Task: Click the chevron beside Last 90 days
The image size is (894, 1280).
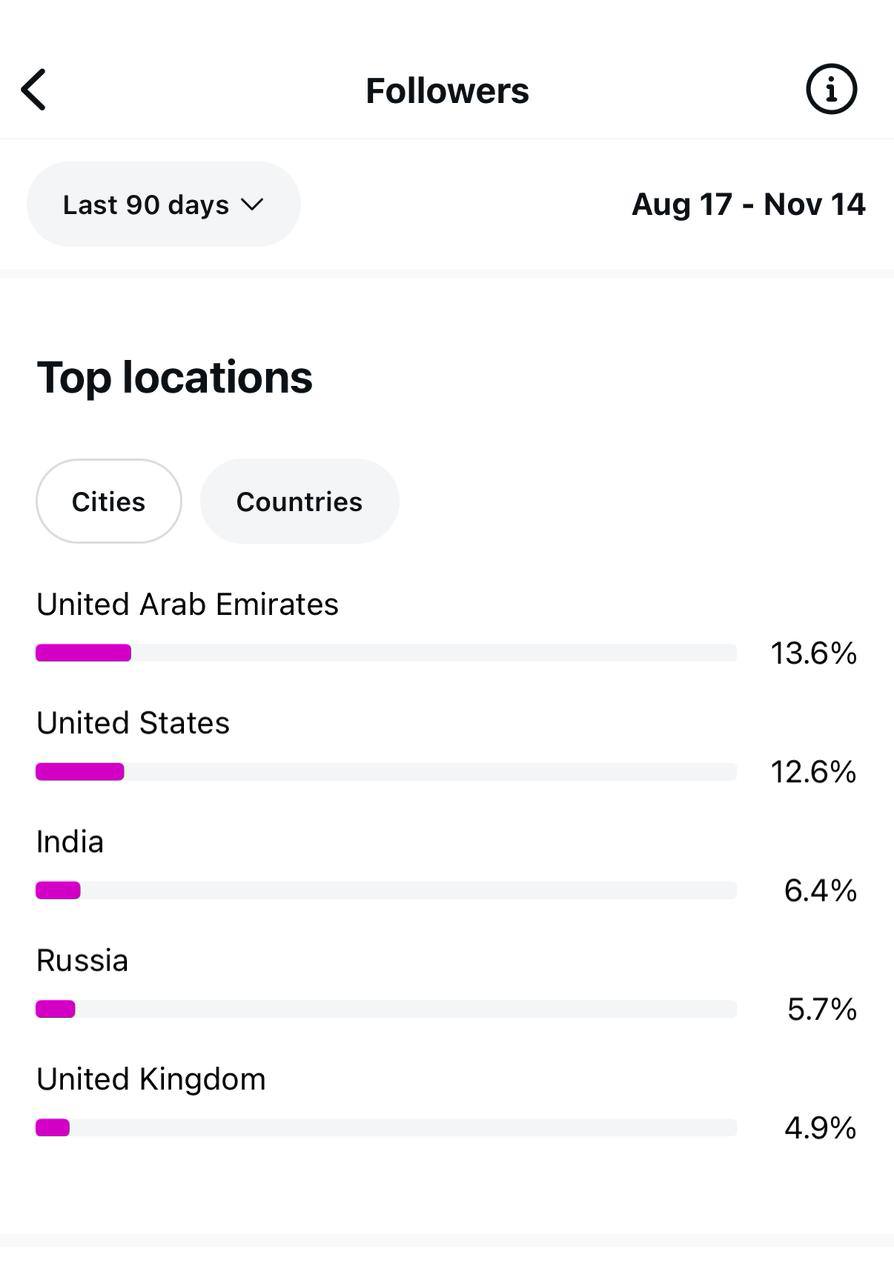Action: pos(252,205)
